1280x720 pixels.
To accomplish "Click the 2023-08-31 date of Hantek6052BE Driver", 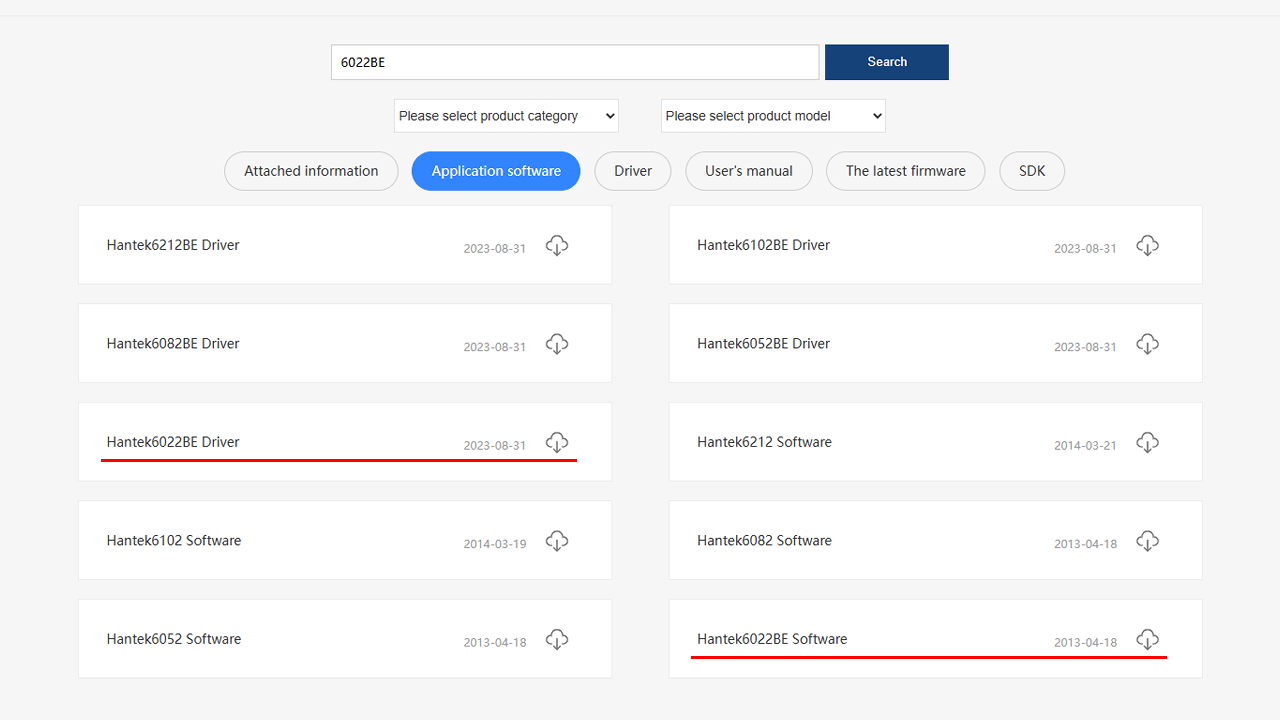I will tap(1085, 347).
